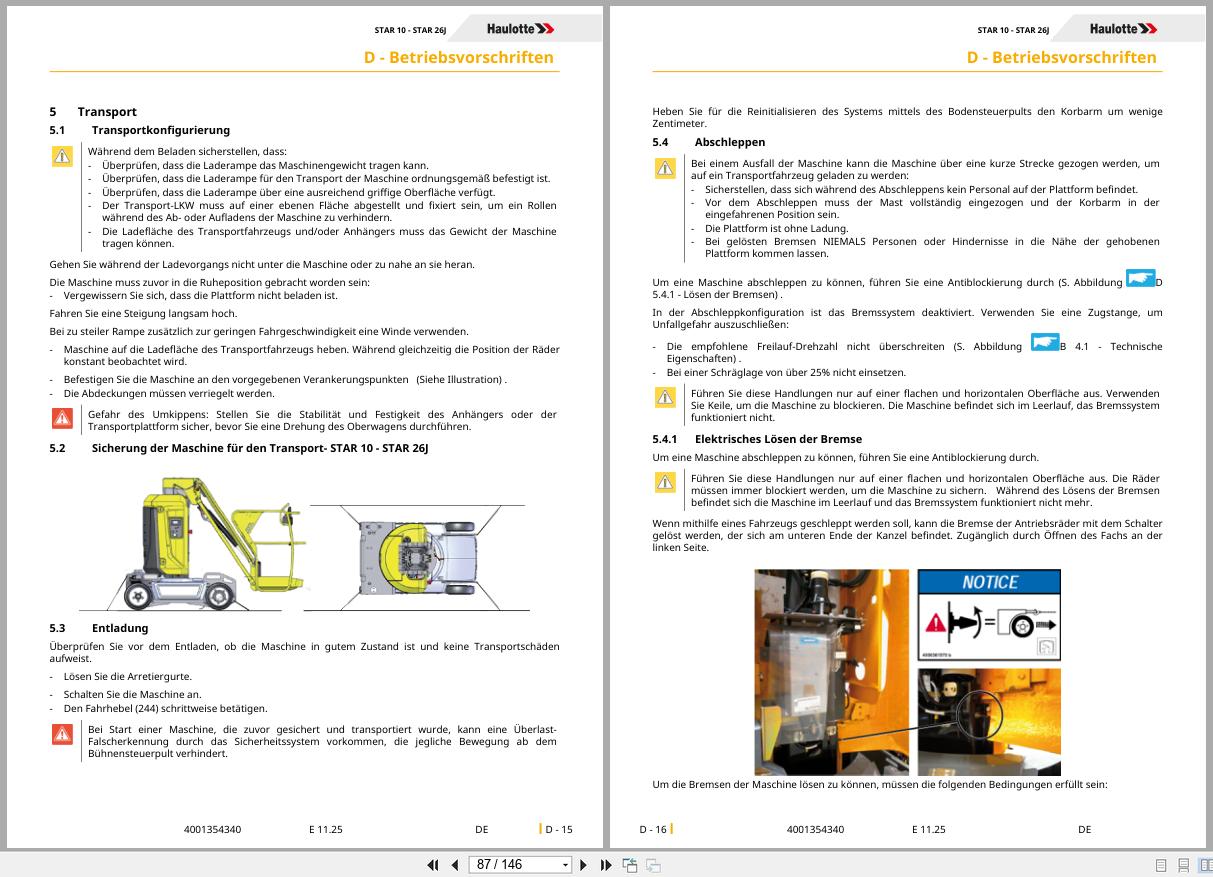The image size is (1213, 877).
Task: Click the go-back-to-previous-view icon
Action: click(630, 865)
